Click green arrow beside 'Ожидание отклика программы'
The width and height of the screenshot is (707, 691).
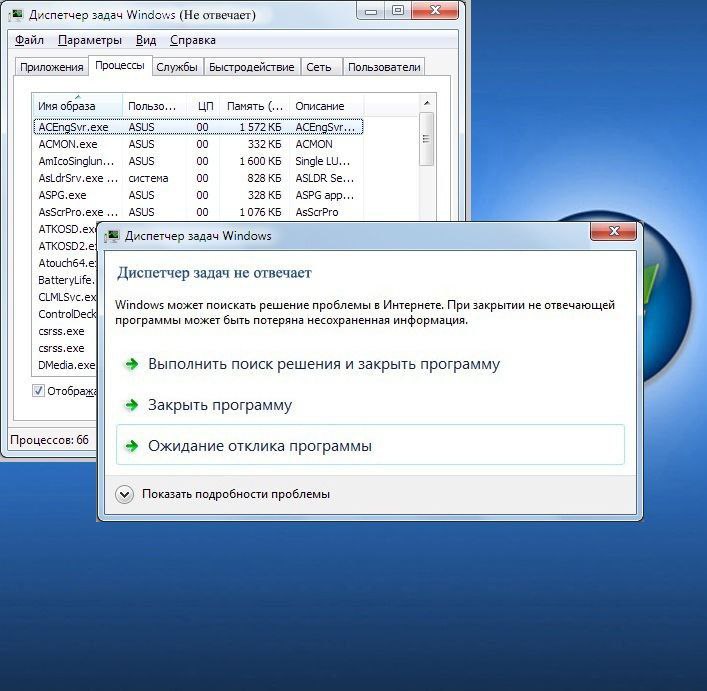pyautogui.click(x=132, y=446)
